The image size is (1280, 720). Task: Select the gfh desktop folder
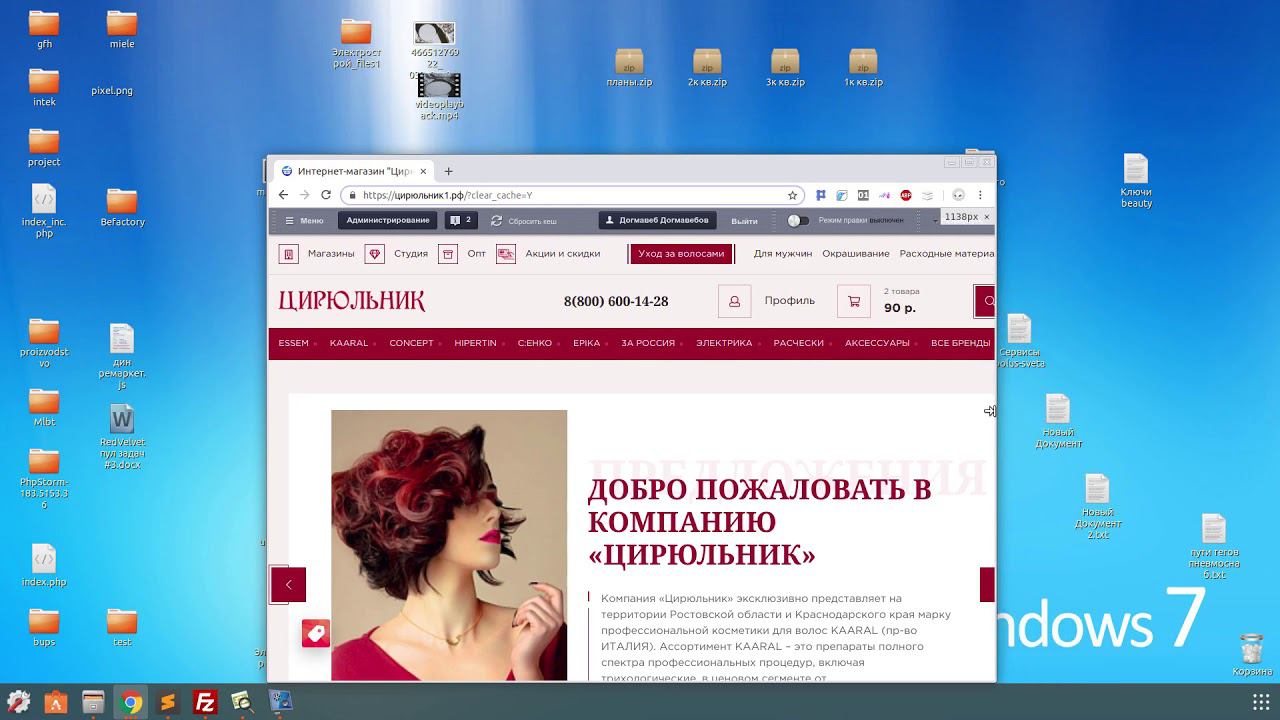[44, 30]
